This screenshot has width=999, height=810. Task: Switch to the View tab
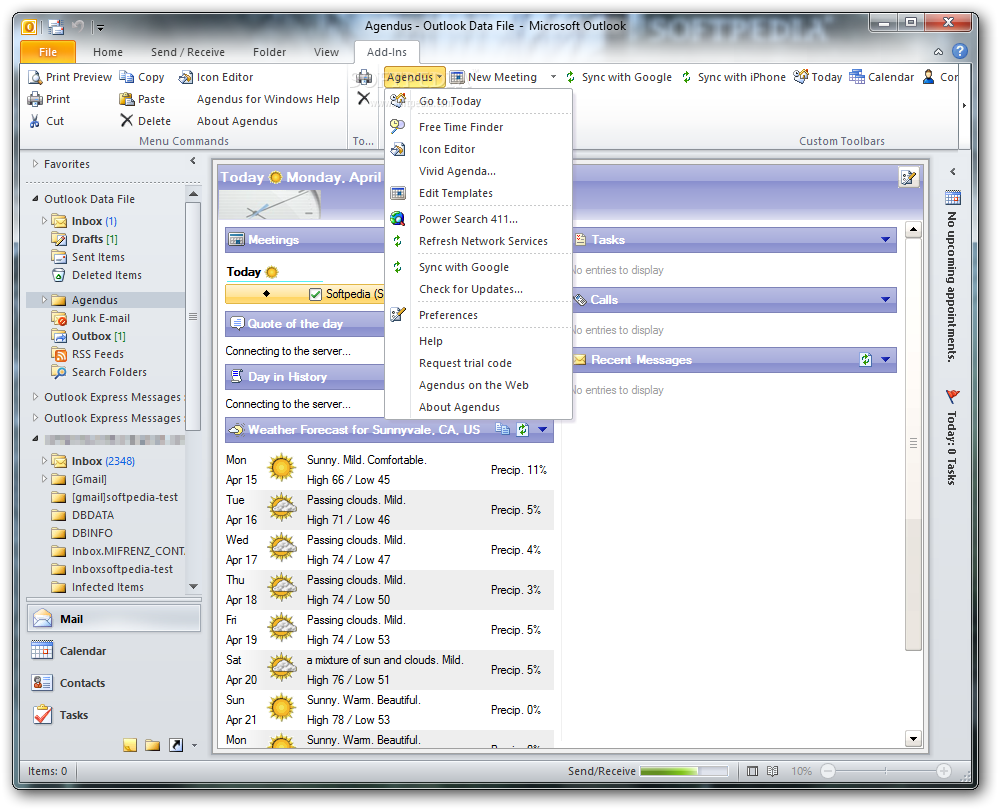coord(326,52)
